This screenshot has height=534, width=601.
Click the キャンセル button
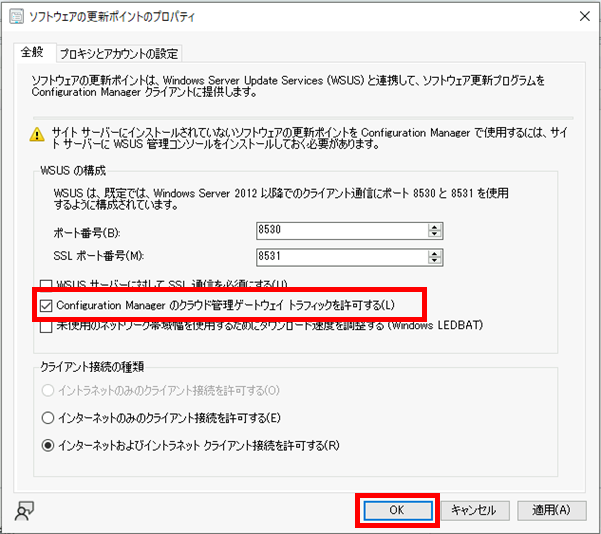point(475,510)
